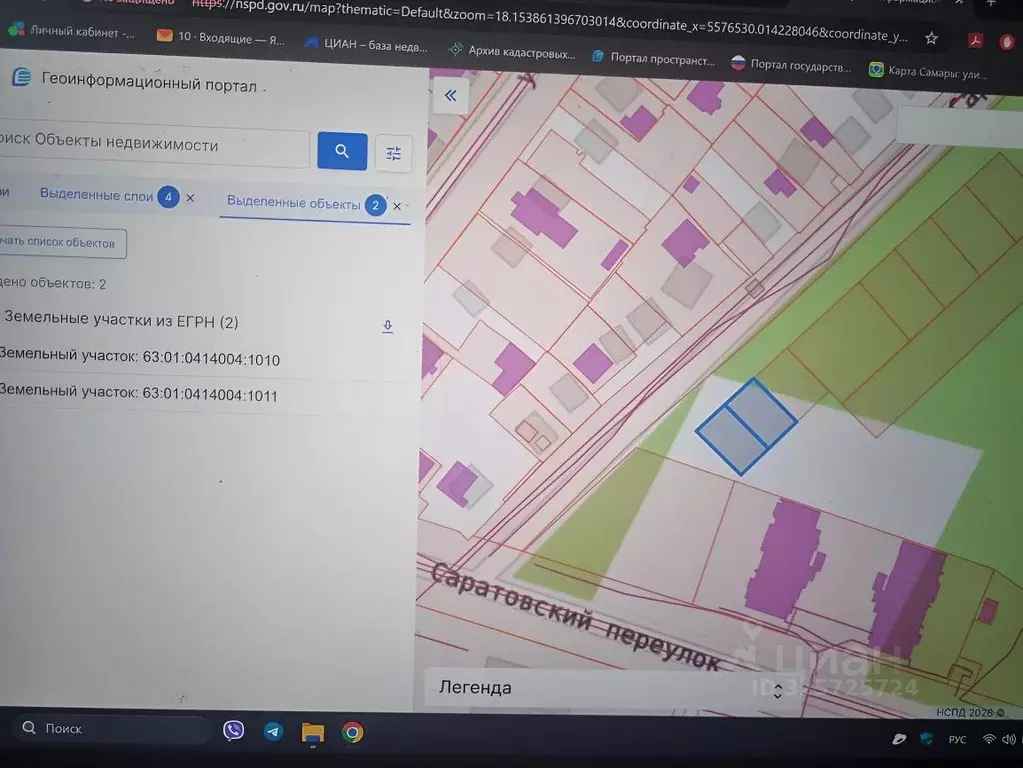
Task: Open the search filter settings icon
Action: 393,153
